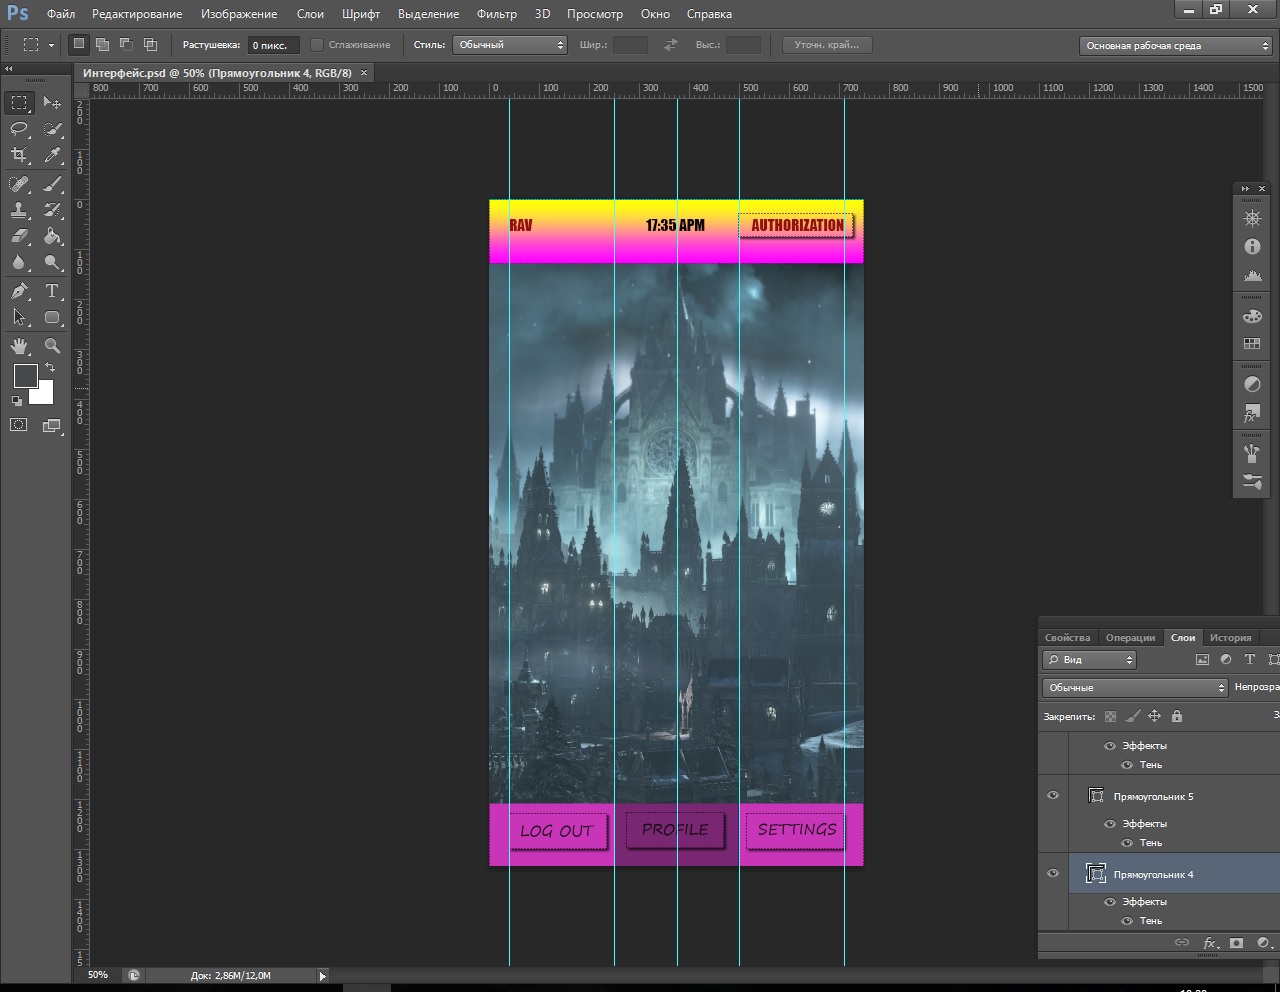
Task: Hide the Прямоугольник 5 layer
Action: [x=1053, y=796]
